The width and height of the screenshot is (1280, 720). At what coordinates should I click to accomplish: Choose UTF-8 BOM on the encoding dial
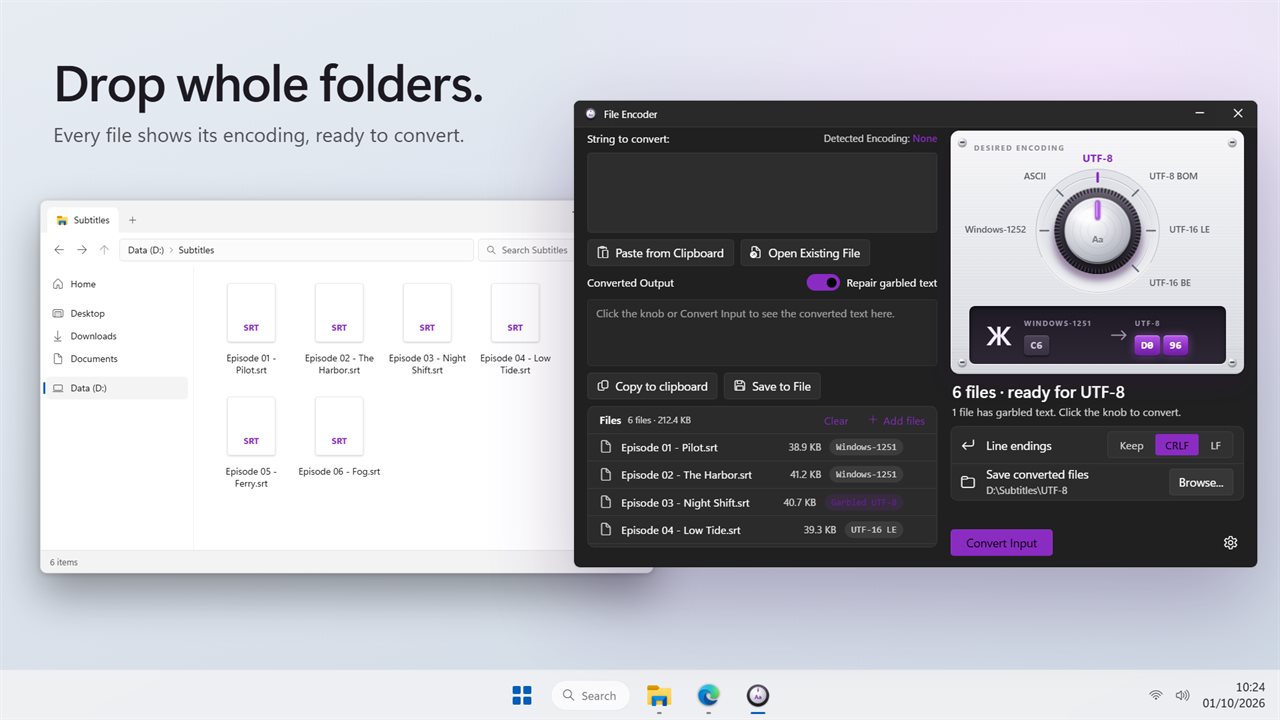1173,176
